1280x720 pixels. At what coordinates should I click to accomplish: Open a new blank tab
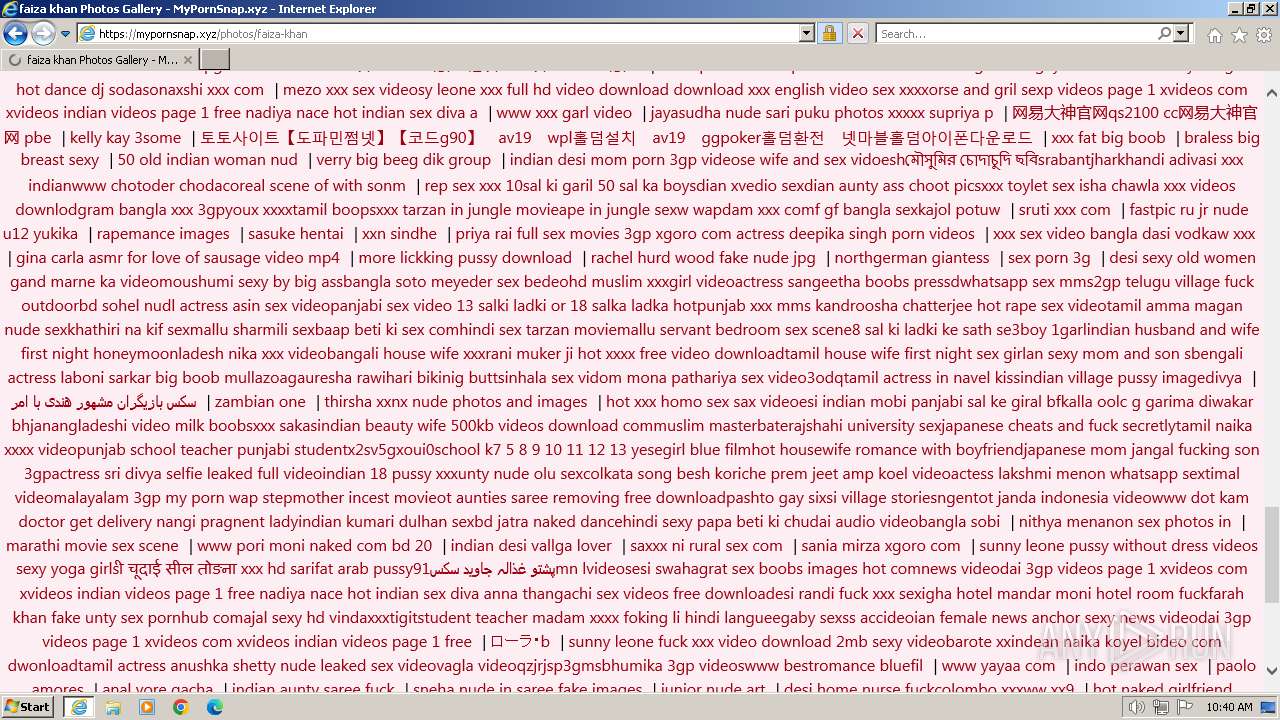click(215, 60)
